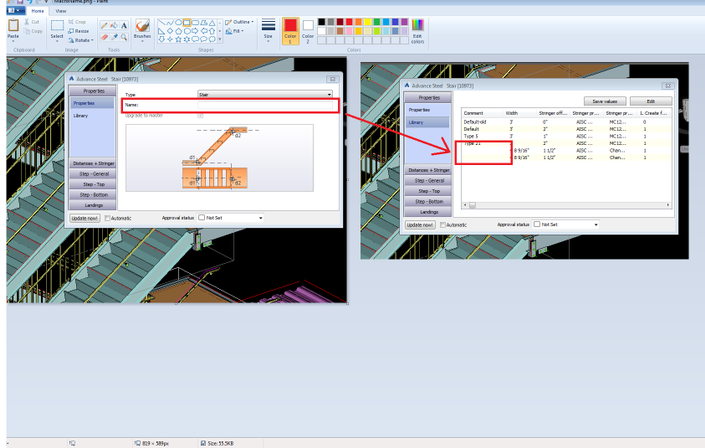Open Step - Bottom in right dialog
This screenshot has height=448, width=705.
pos(429,202)
